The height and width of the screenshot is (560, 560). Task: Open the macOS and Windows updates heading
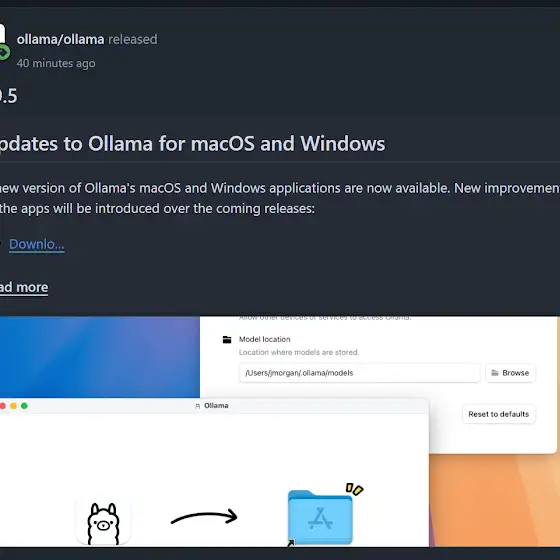pos(192,144)
